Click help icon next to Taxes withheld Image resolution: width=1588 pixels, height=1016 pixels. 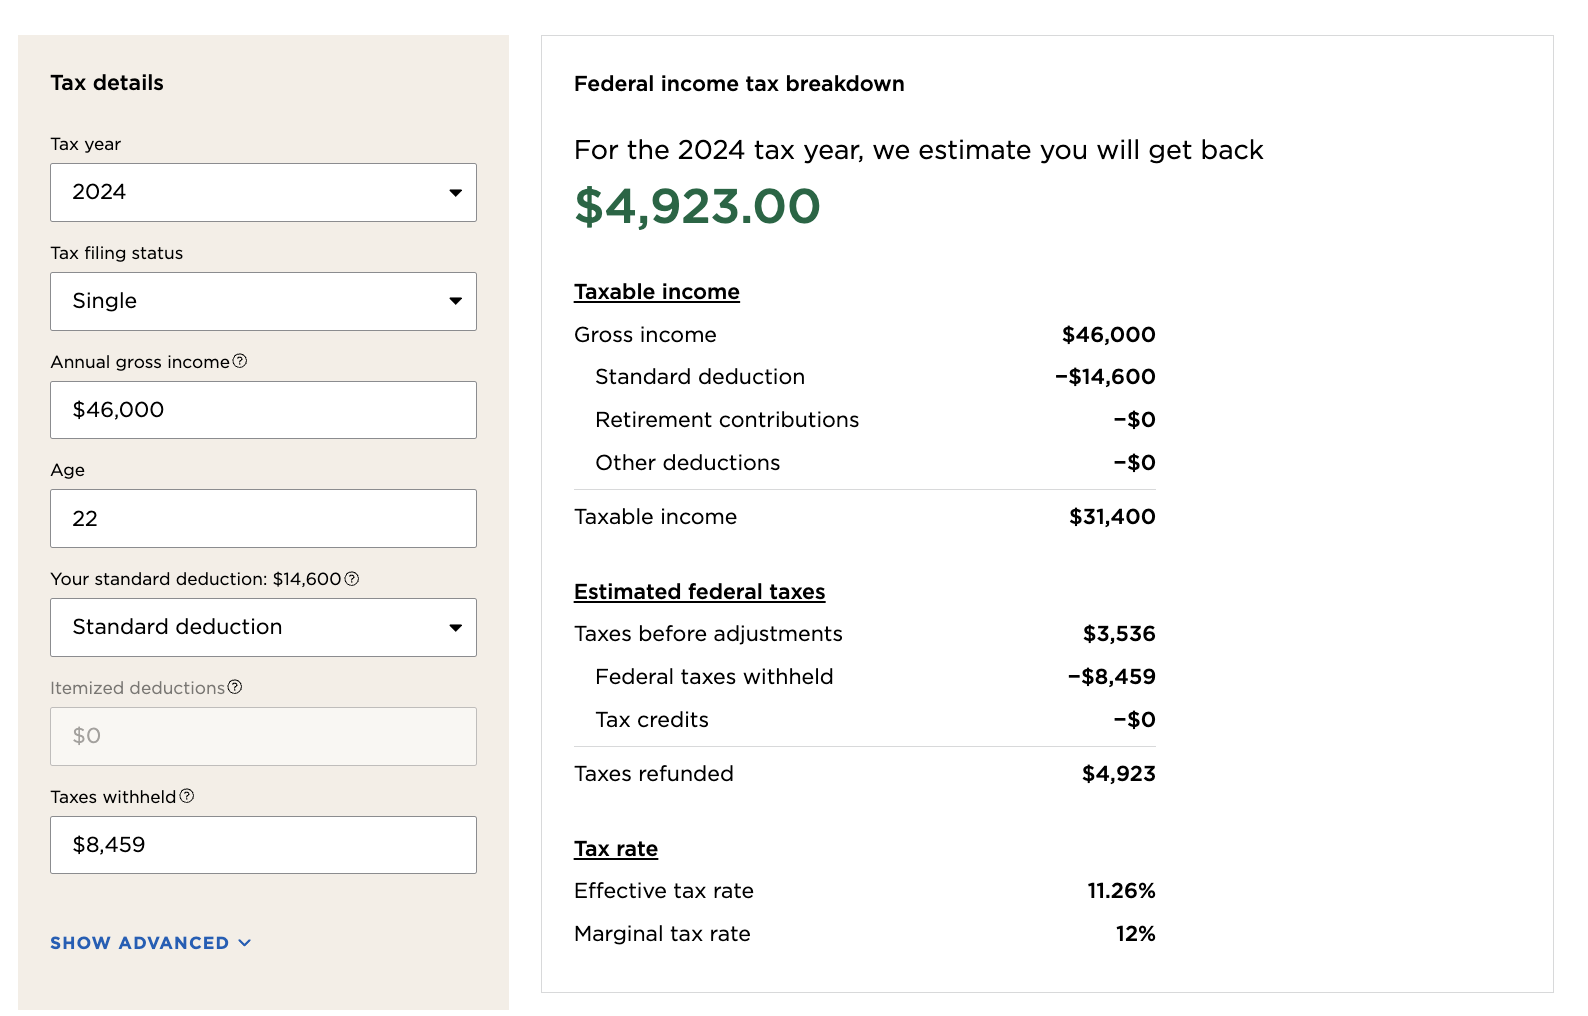click(x=187, y=796)
